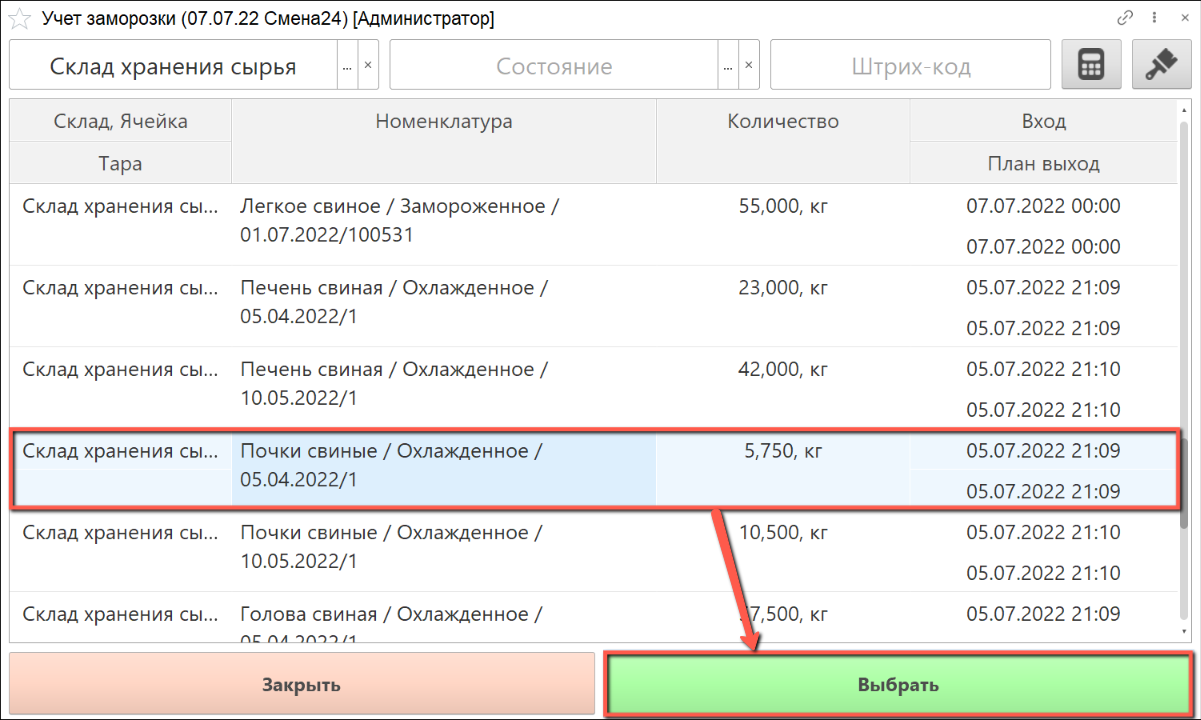Clear the Состояние field with x button
Image resolution: width=1201 pixels, height=720 pixels.
click(749, 66)
